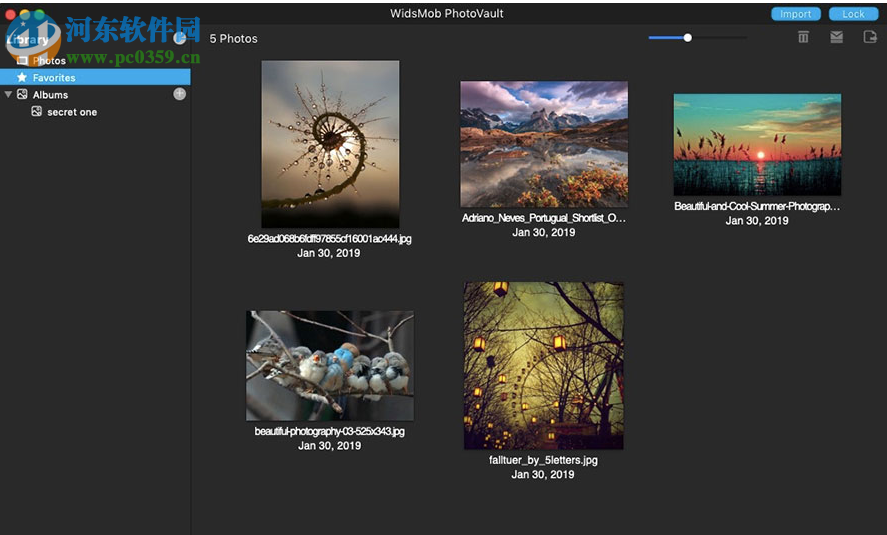Click filename falltuer_by_5letters.jpg
The height and width of the screenshot is (535, 887).
pyautogui.click(x=543, y=460)
